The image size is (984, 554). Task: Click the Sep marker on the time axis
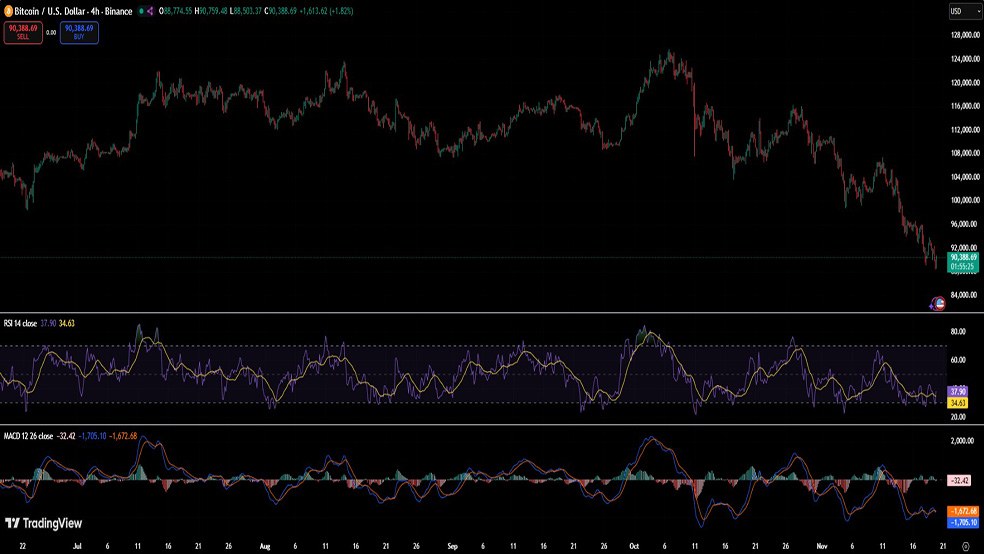[452, 547]
